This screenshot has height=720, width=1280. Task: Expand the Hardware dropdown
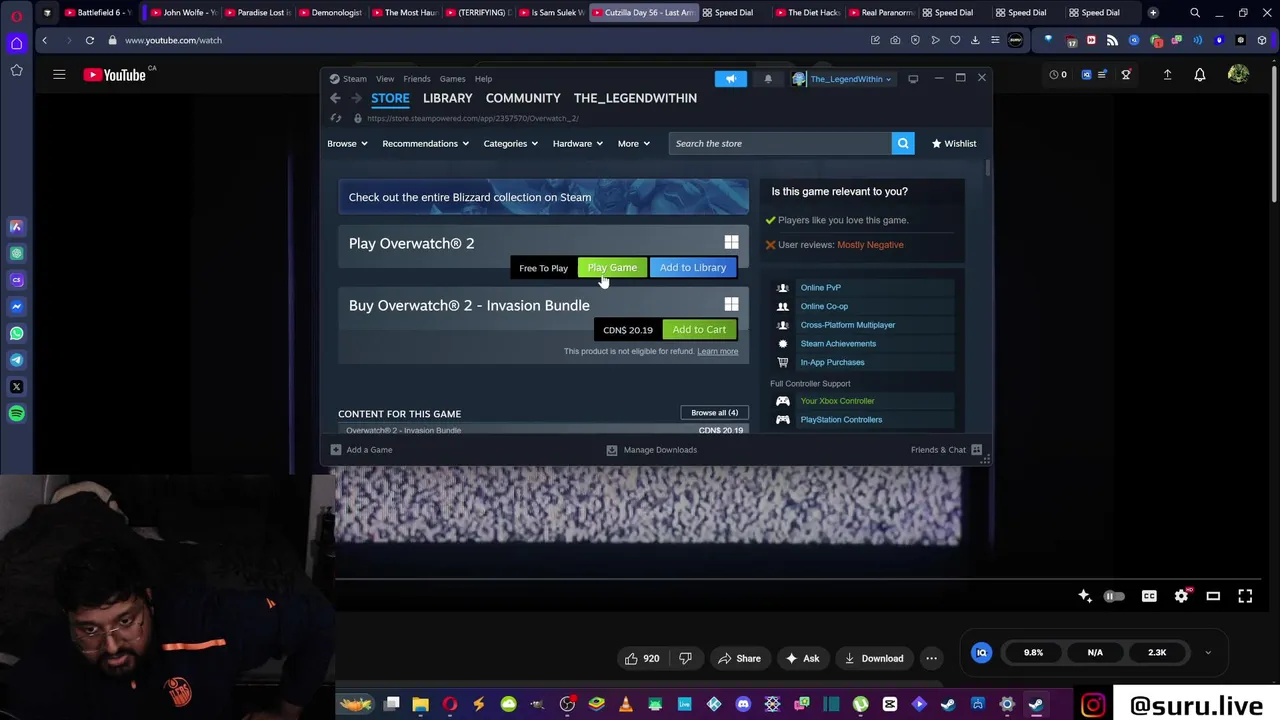[577, 143]
